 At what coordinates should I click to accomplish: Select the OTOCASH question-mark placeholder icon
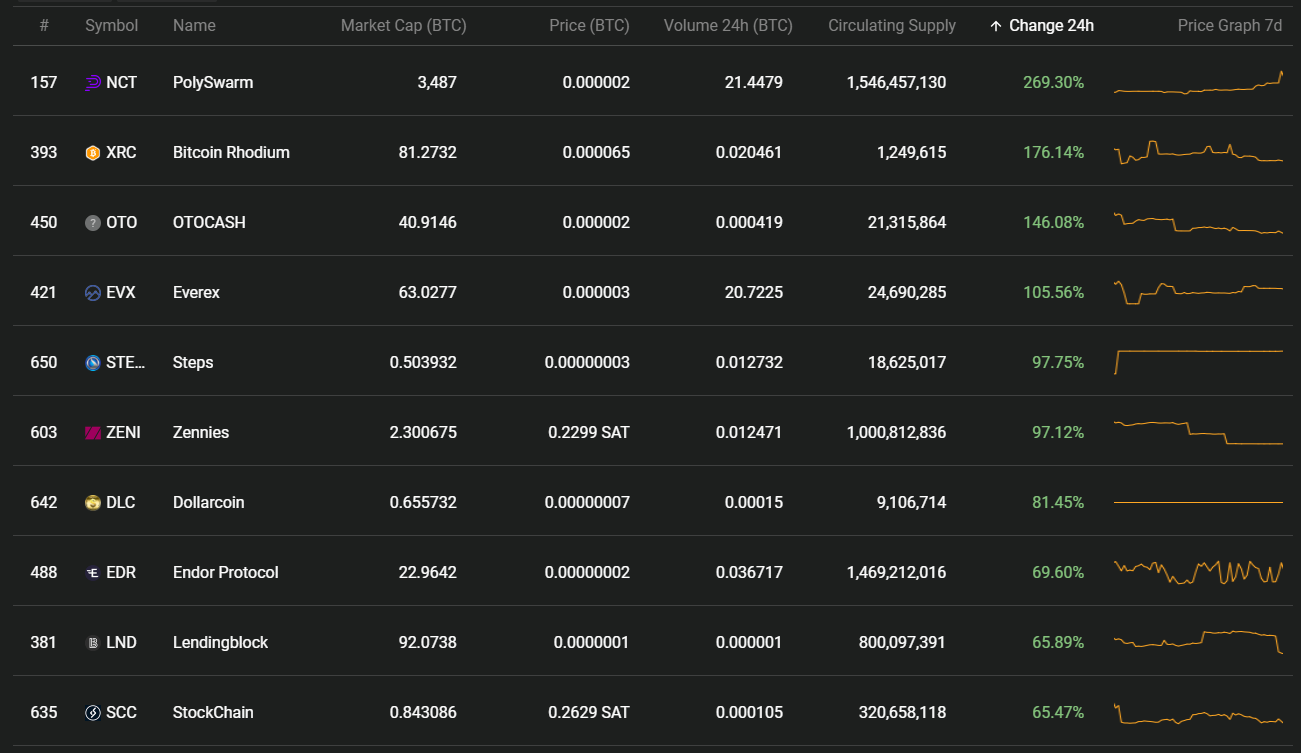[x=93, y=222]
